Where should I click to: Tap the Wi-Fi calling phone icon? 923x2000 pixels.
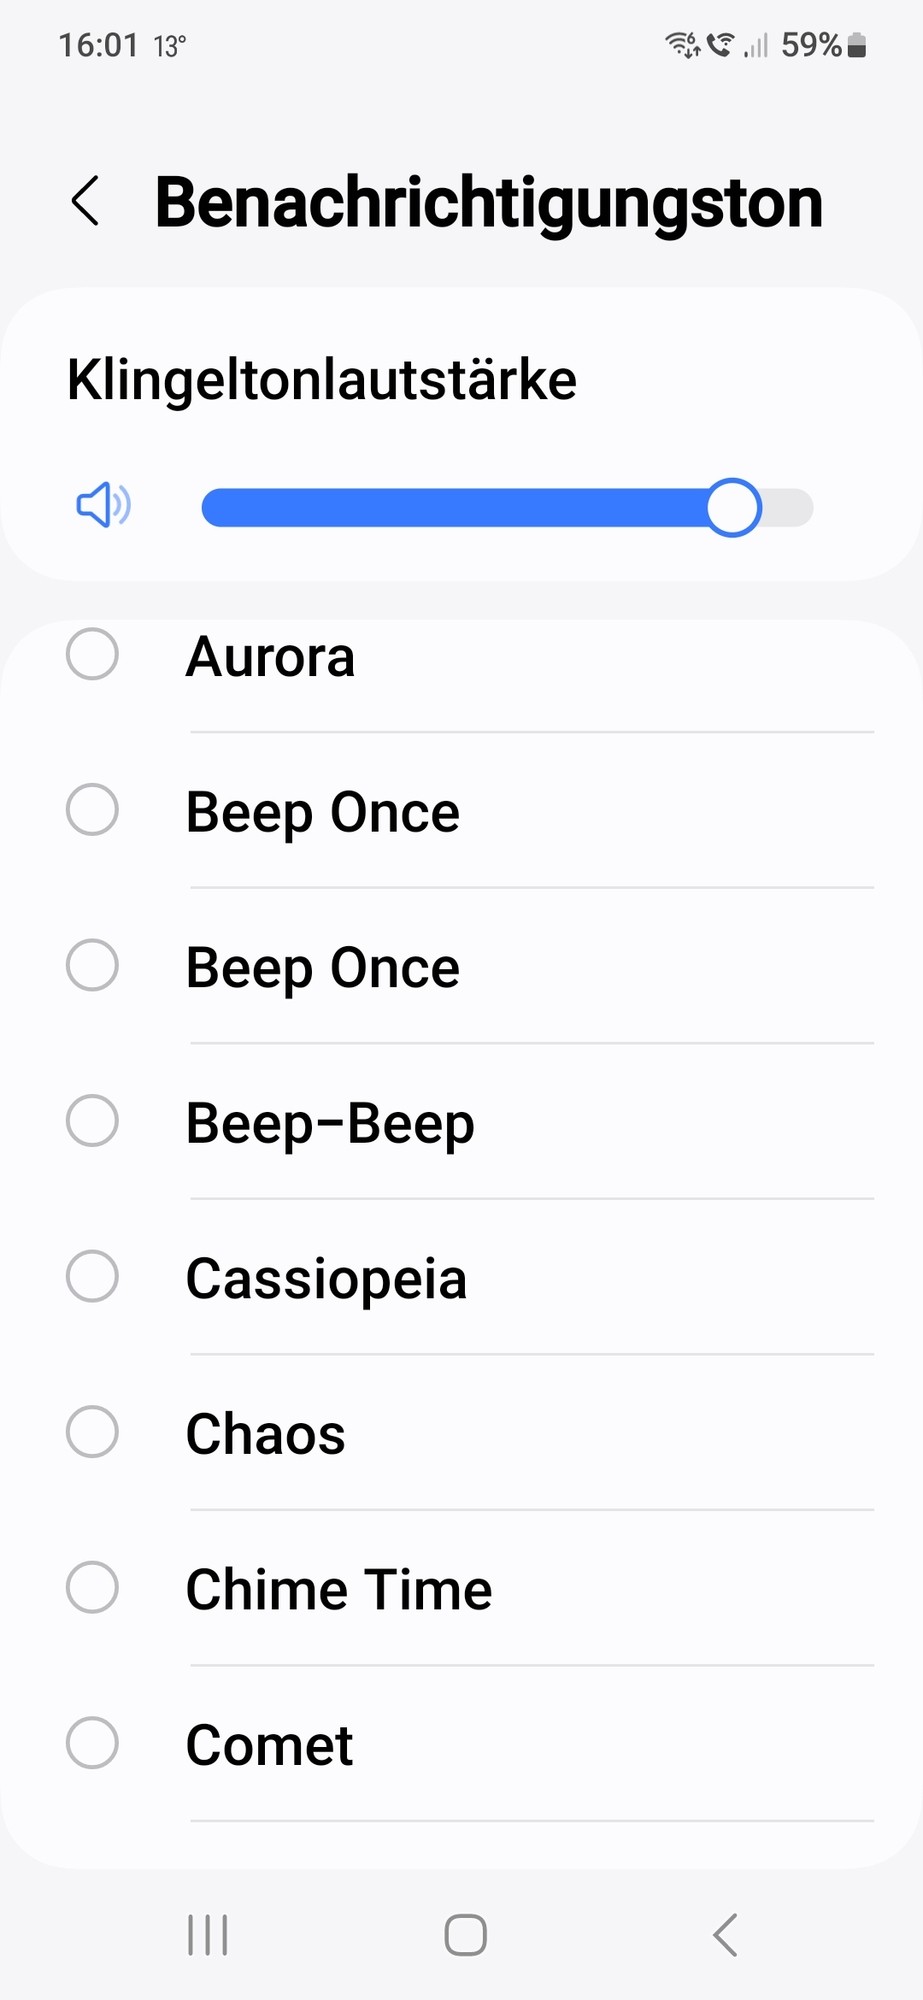coord(720,45)
